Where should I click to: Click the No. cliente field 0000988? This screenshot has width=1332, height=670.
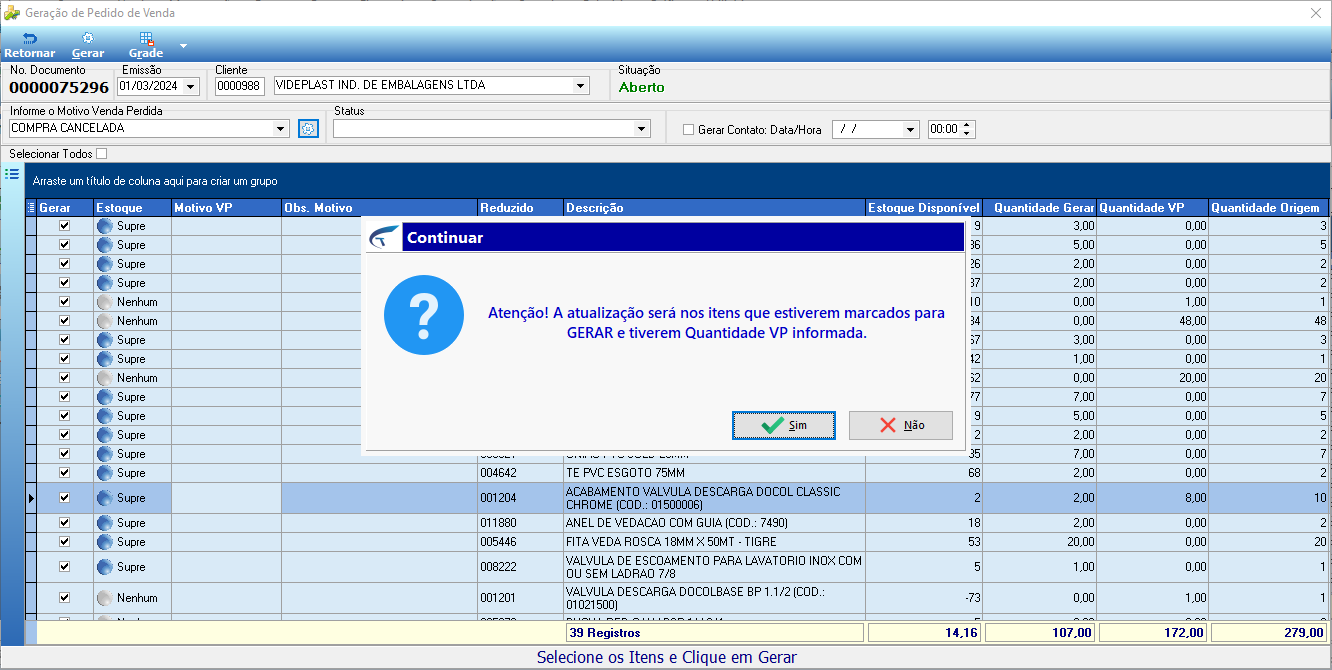click(x=240, y=86)
